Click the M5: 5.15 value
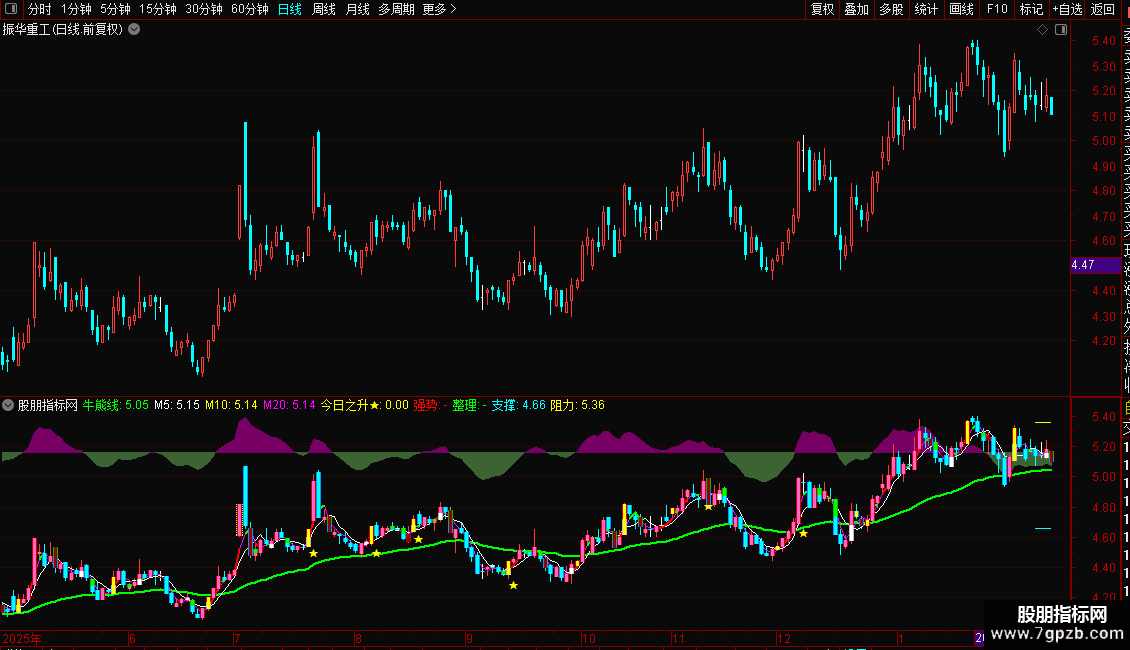Screen dimensions: 1130x650 coord(177,405)
